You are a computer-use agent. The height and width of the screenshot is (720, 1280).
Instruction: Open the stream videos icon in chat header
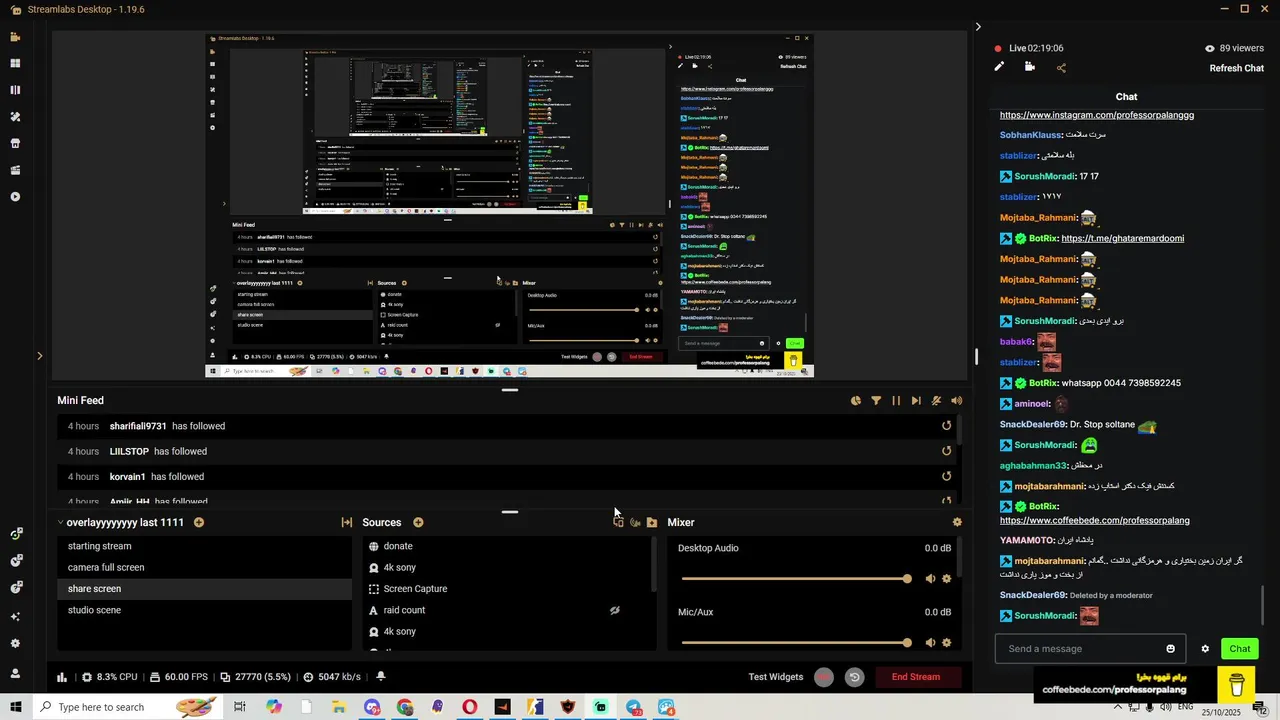tap(1030, 67)
